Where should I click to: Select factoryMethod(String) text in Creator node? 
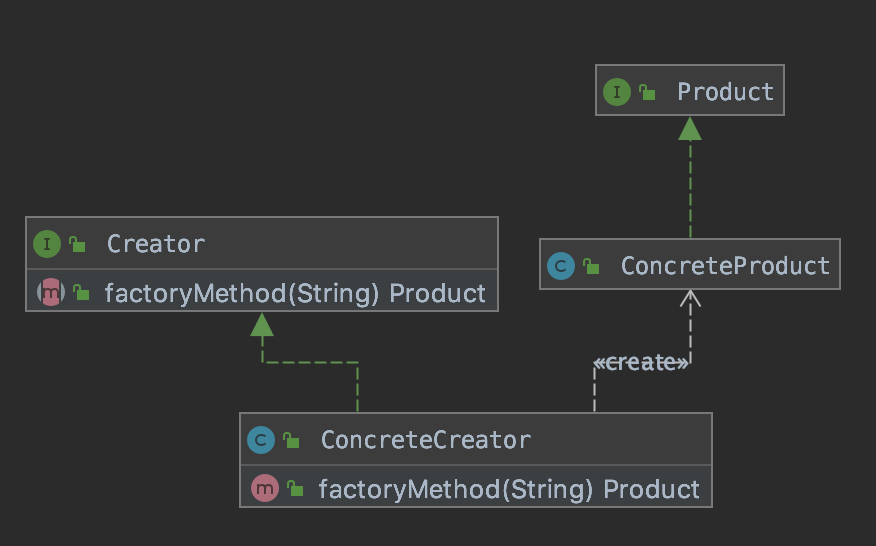[x=242, y=293]
